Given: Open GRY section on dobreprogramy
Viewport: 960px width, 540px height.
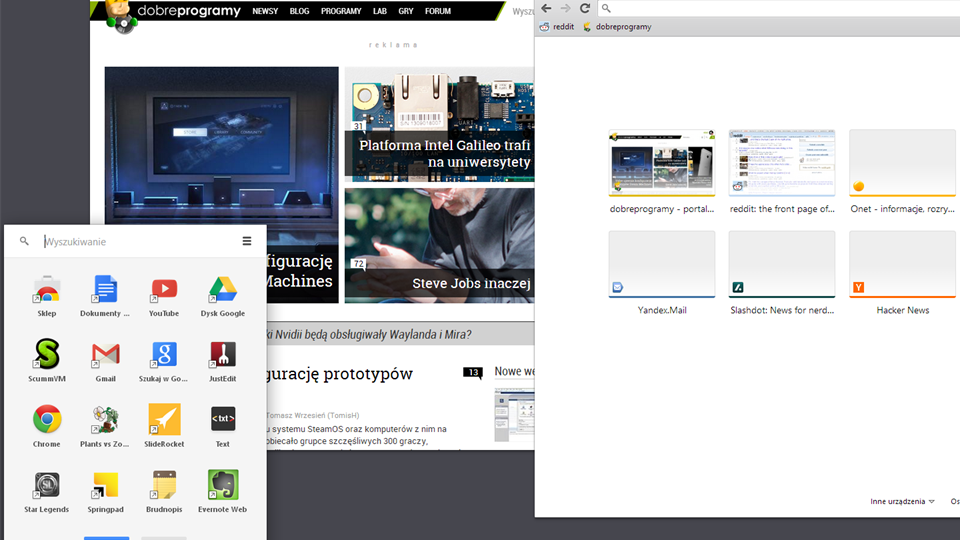Looking at the screenshot, I should point(405,11).
